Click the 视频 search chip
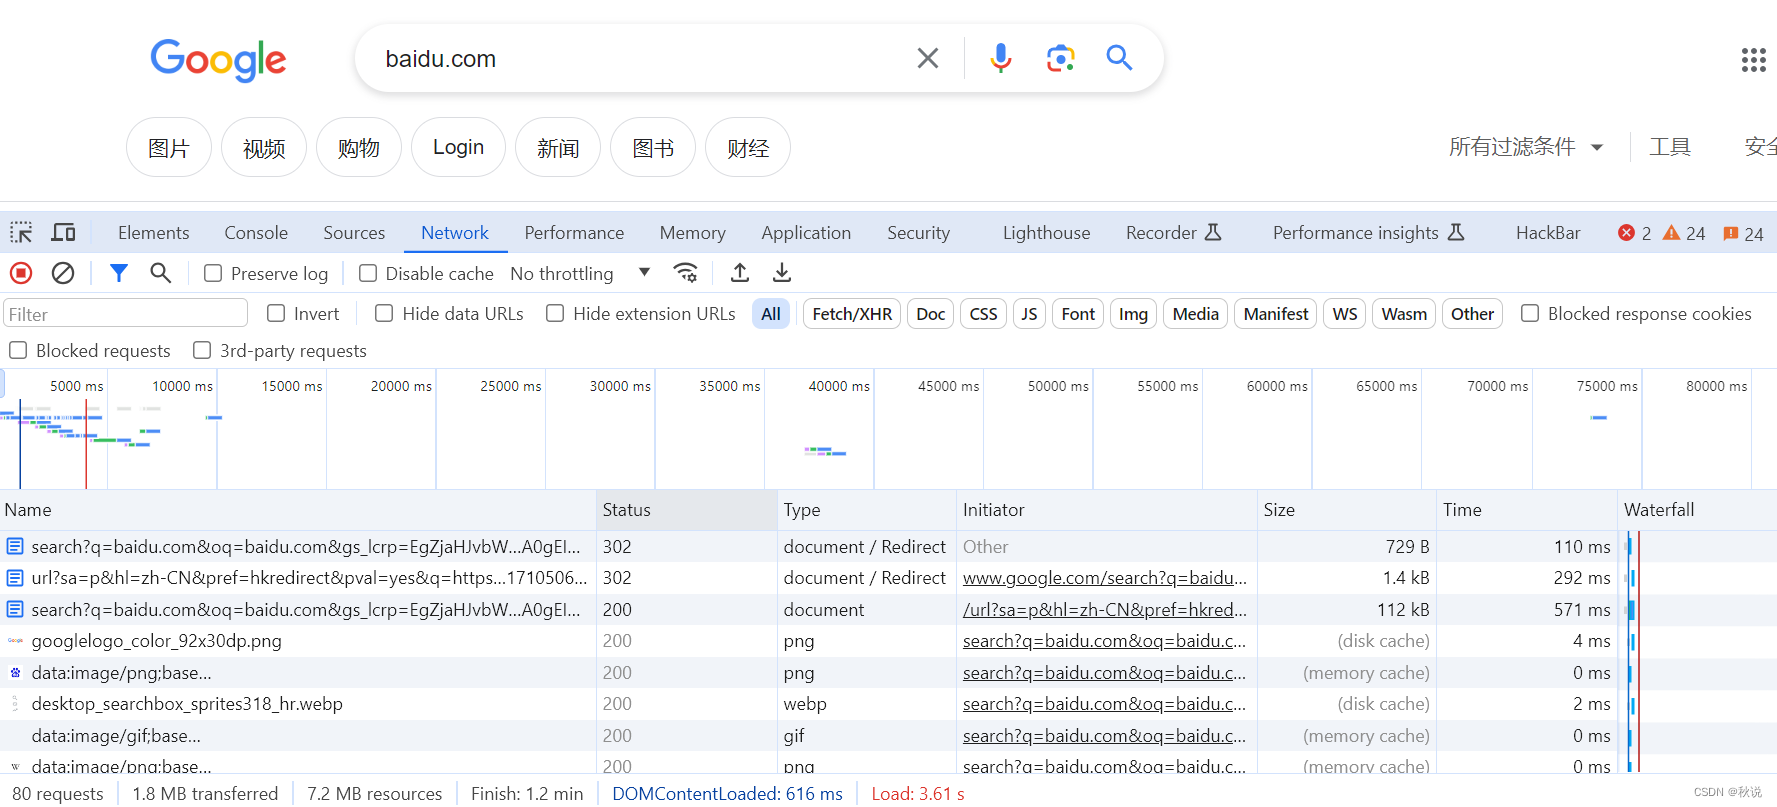 (x=264, y=148)
